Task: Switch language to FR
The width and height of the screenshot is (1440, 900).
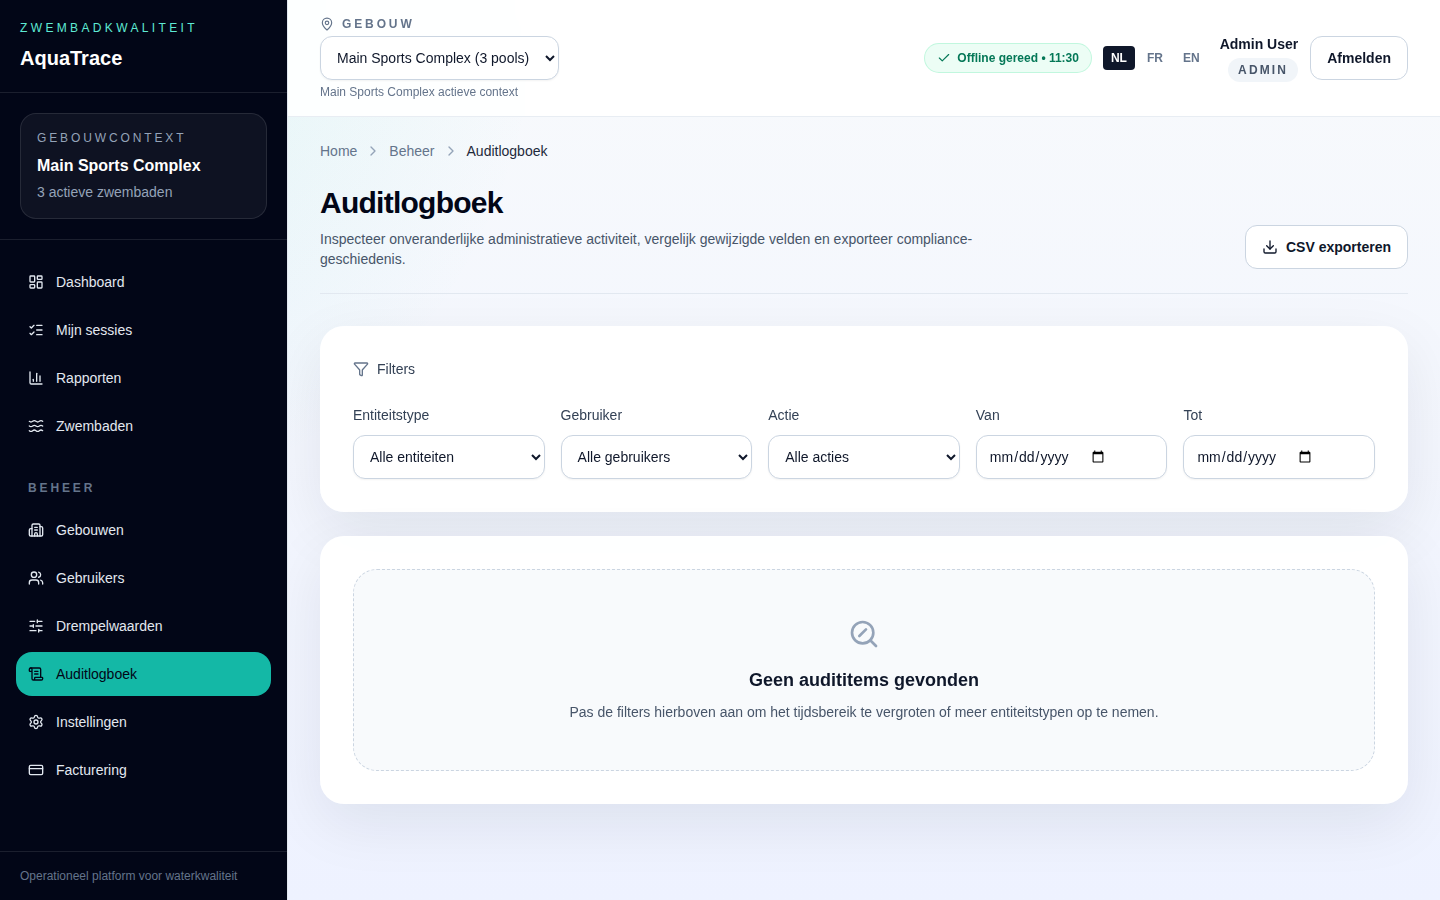Action: 1155,58
